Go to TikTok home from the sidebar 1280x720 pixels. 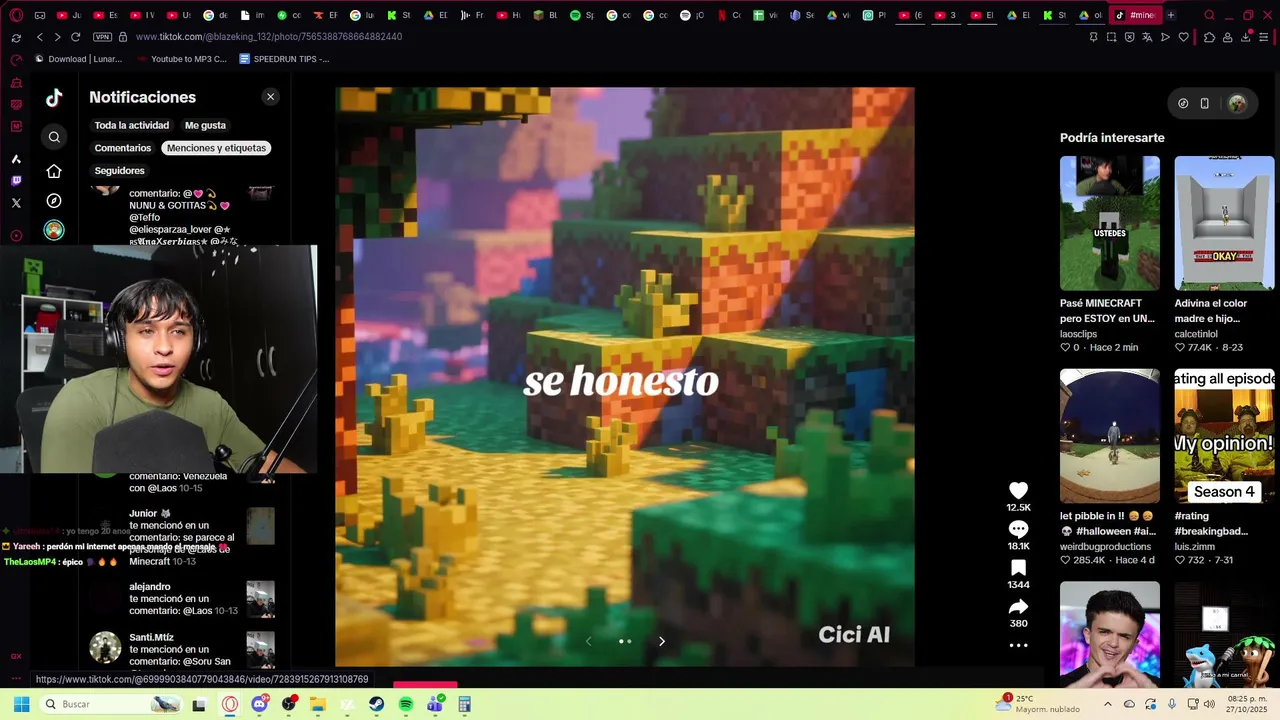coord(54,171)
